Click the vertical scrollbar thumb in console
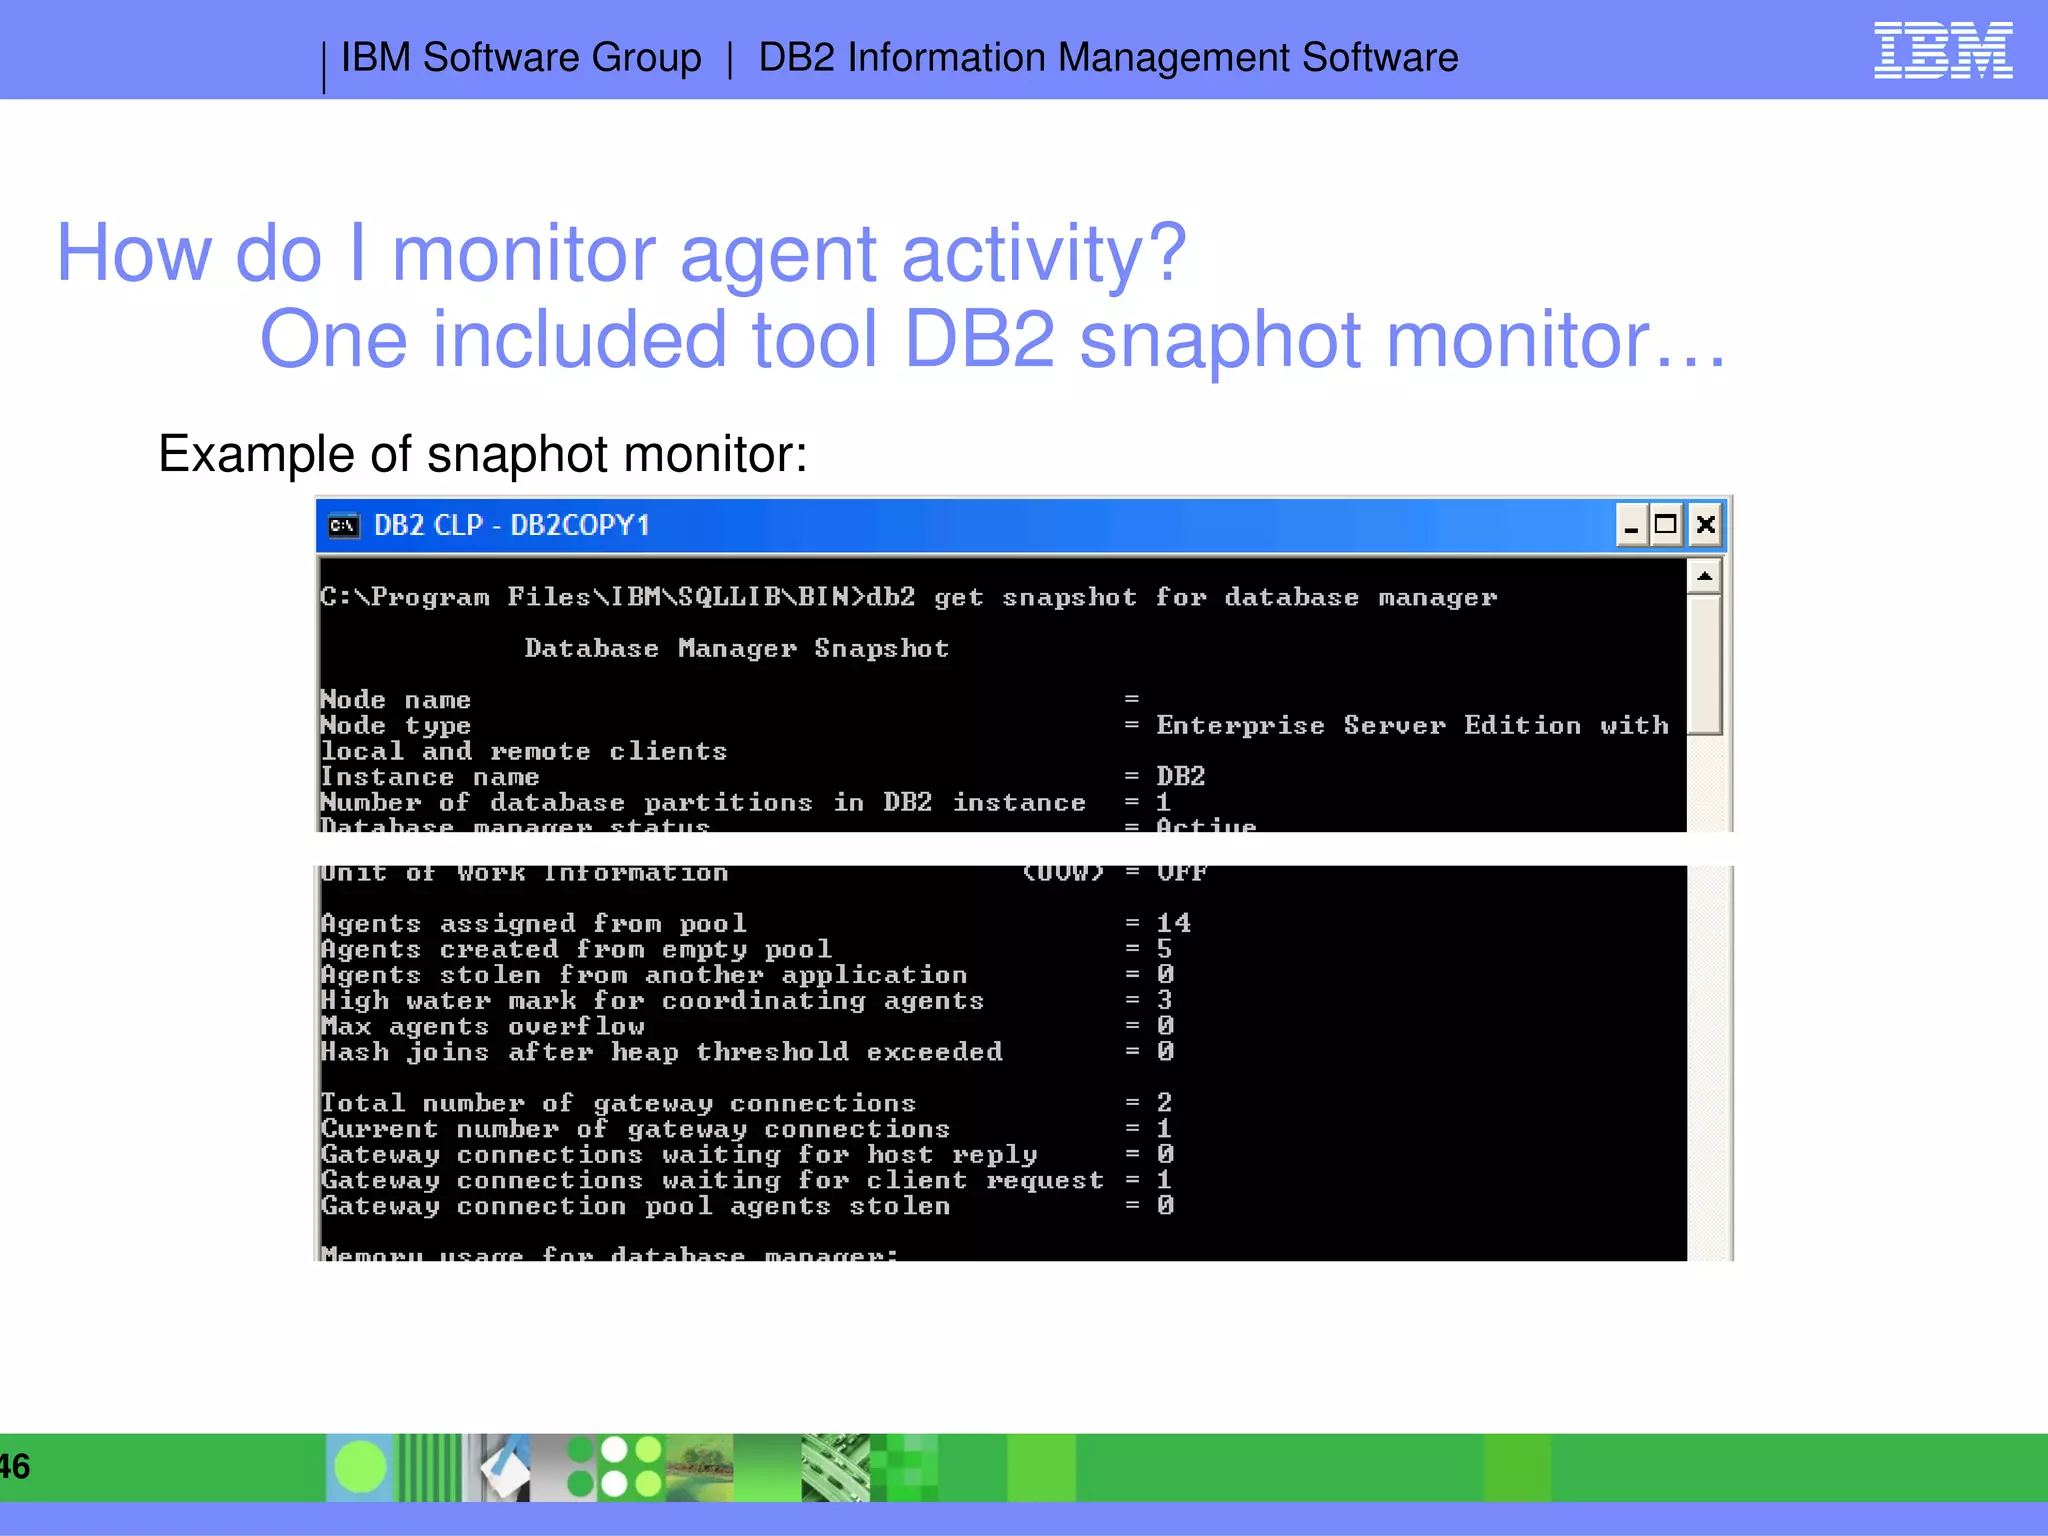This screenshot has width=2048, height=1536. tap(1704, 665)
